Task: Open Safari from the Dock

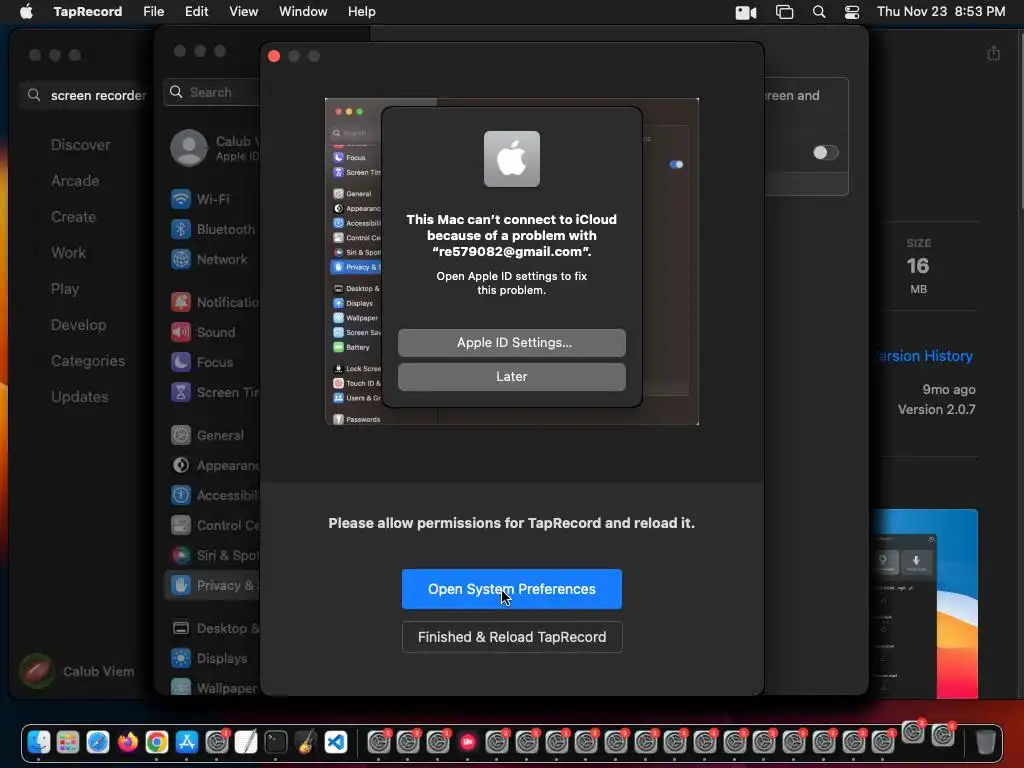Action: tap(98, 742)
